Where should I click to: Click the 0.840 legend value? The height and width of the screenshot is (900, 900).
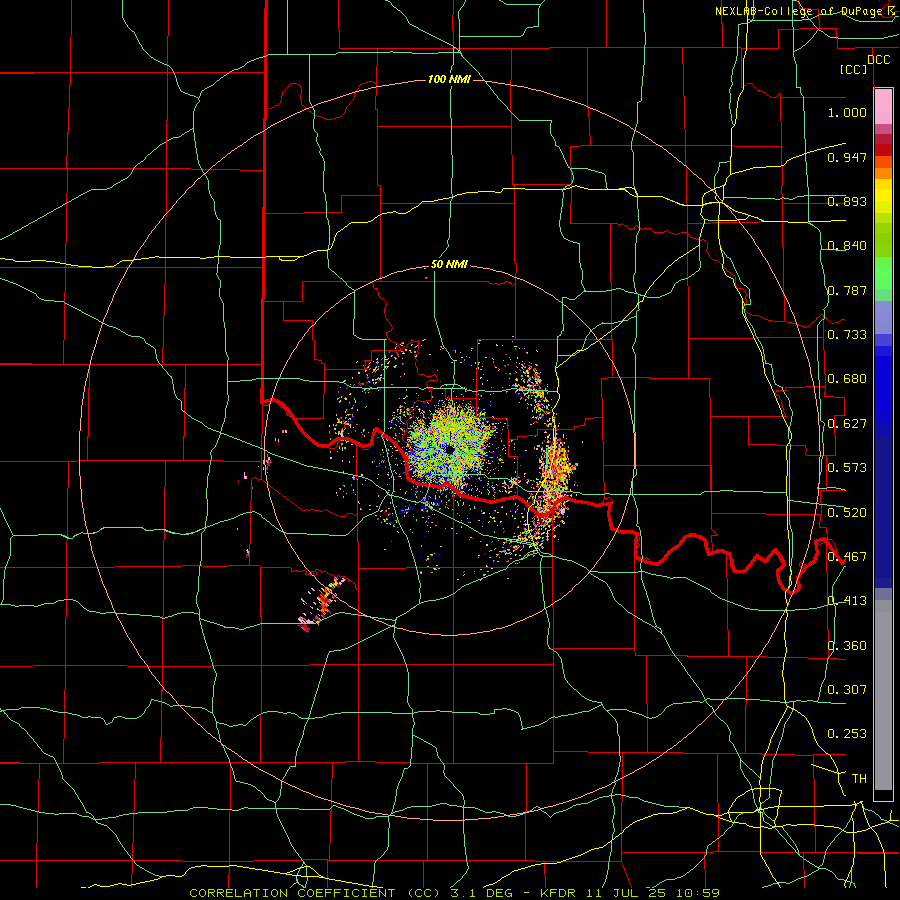pyautogui.click(x=847, y=246)
